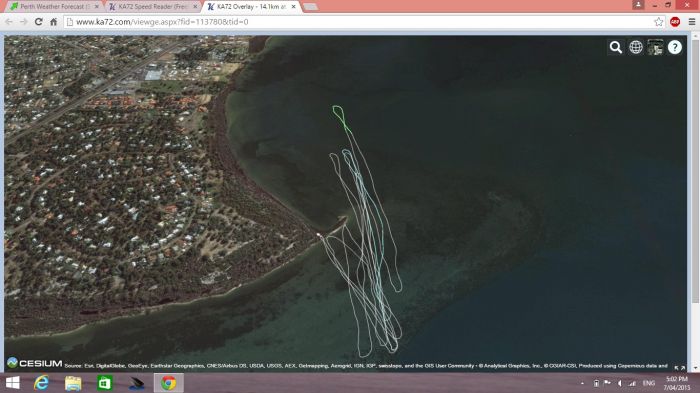
Task: Open File Explorer from taskbar
Action: coord(73,383)
